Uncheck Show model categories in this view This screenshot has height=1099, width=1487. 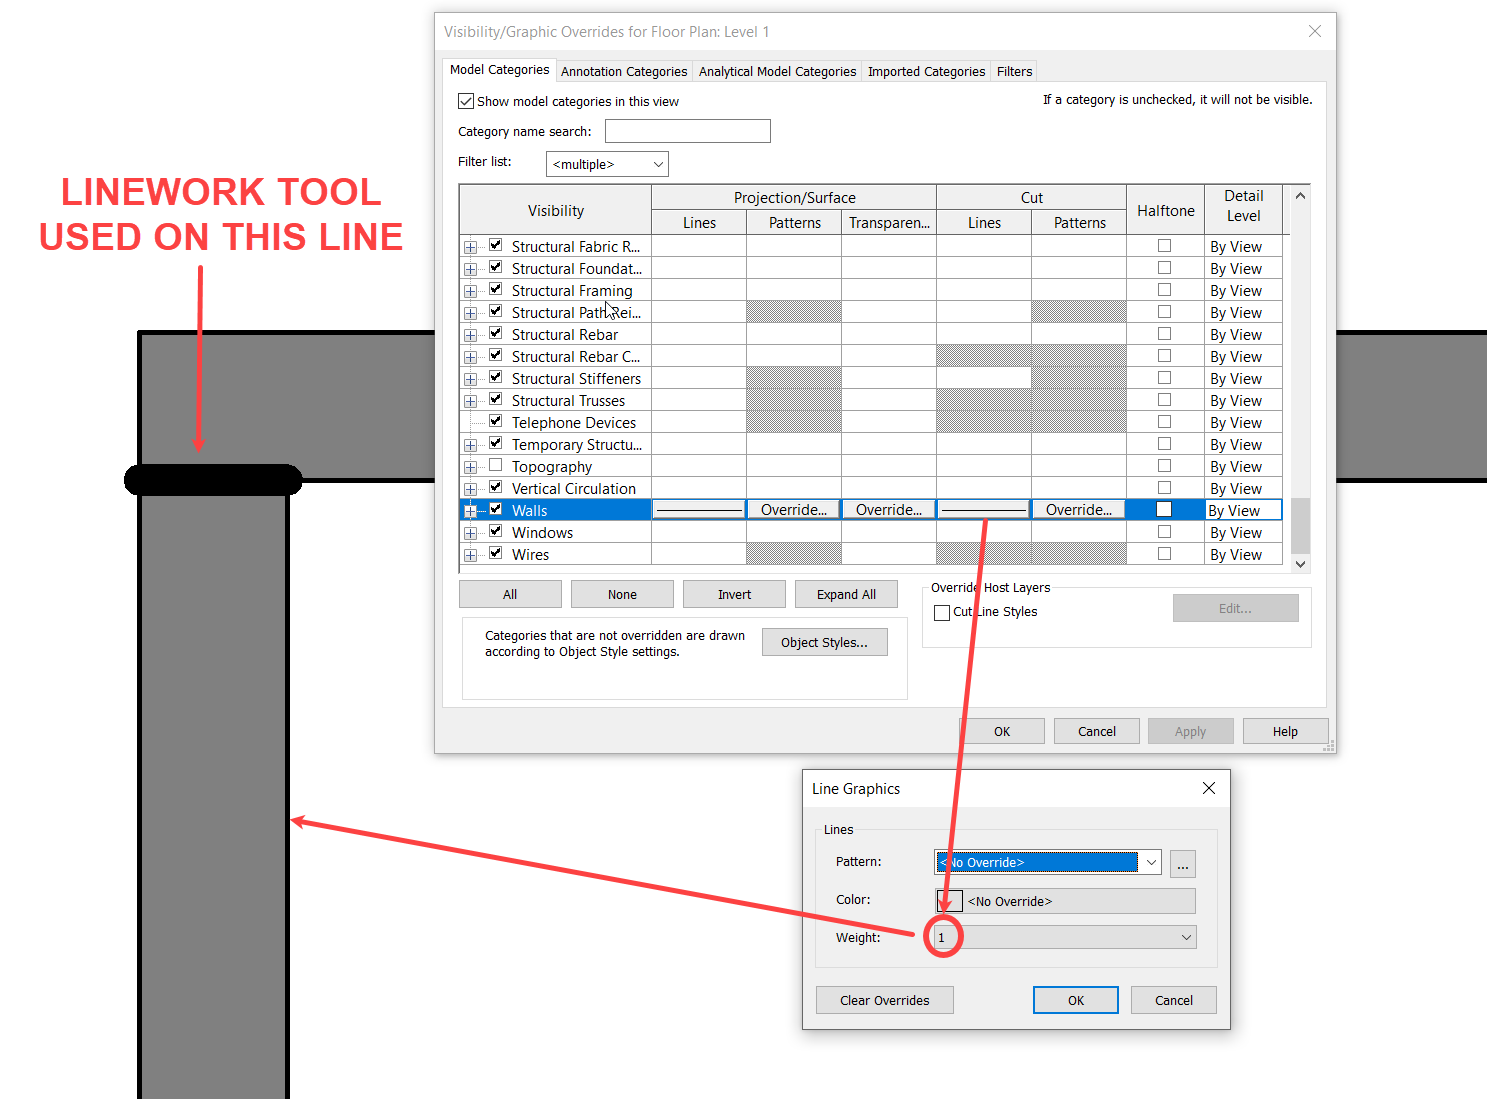[466, 100]
